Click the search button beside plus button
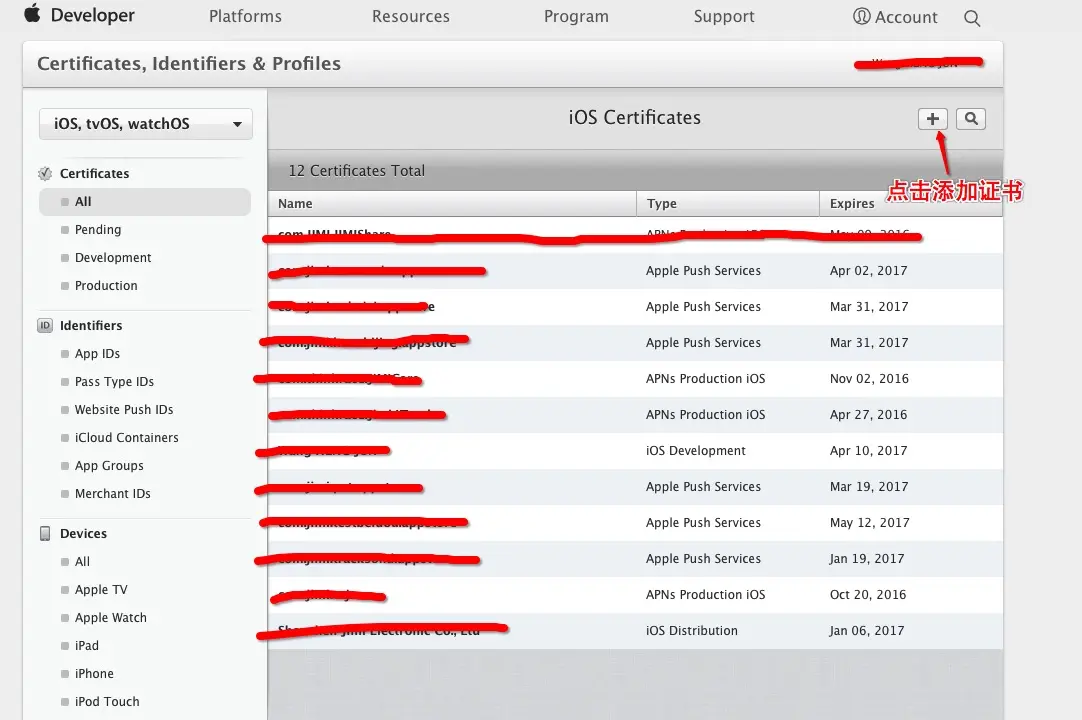 [x=971, y=119]
